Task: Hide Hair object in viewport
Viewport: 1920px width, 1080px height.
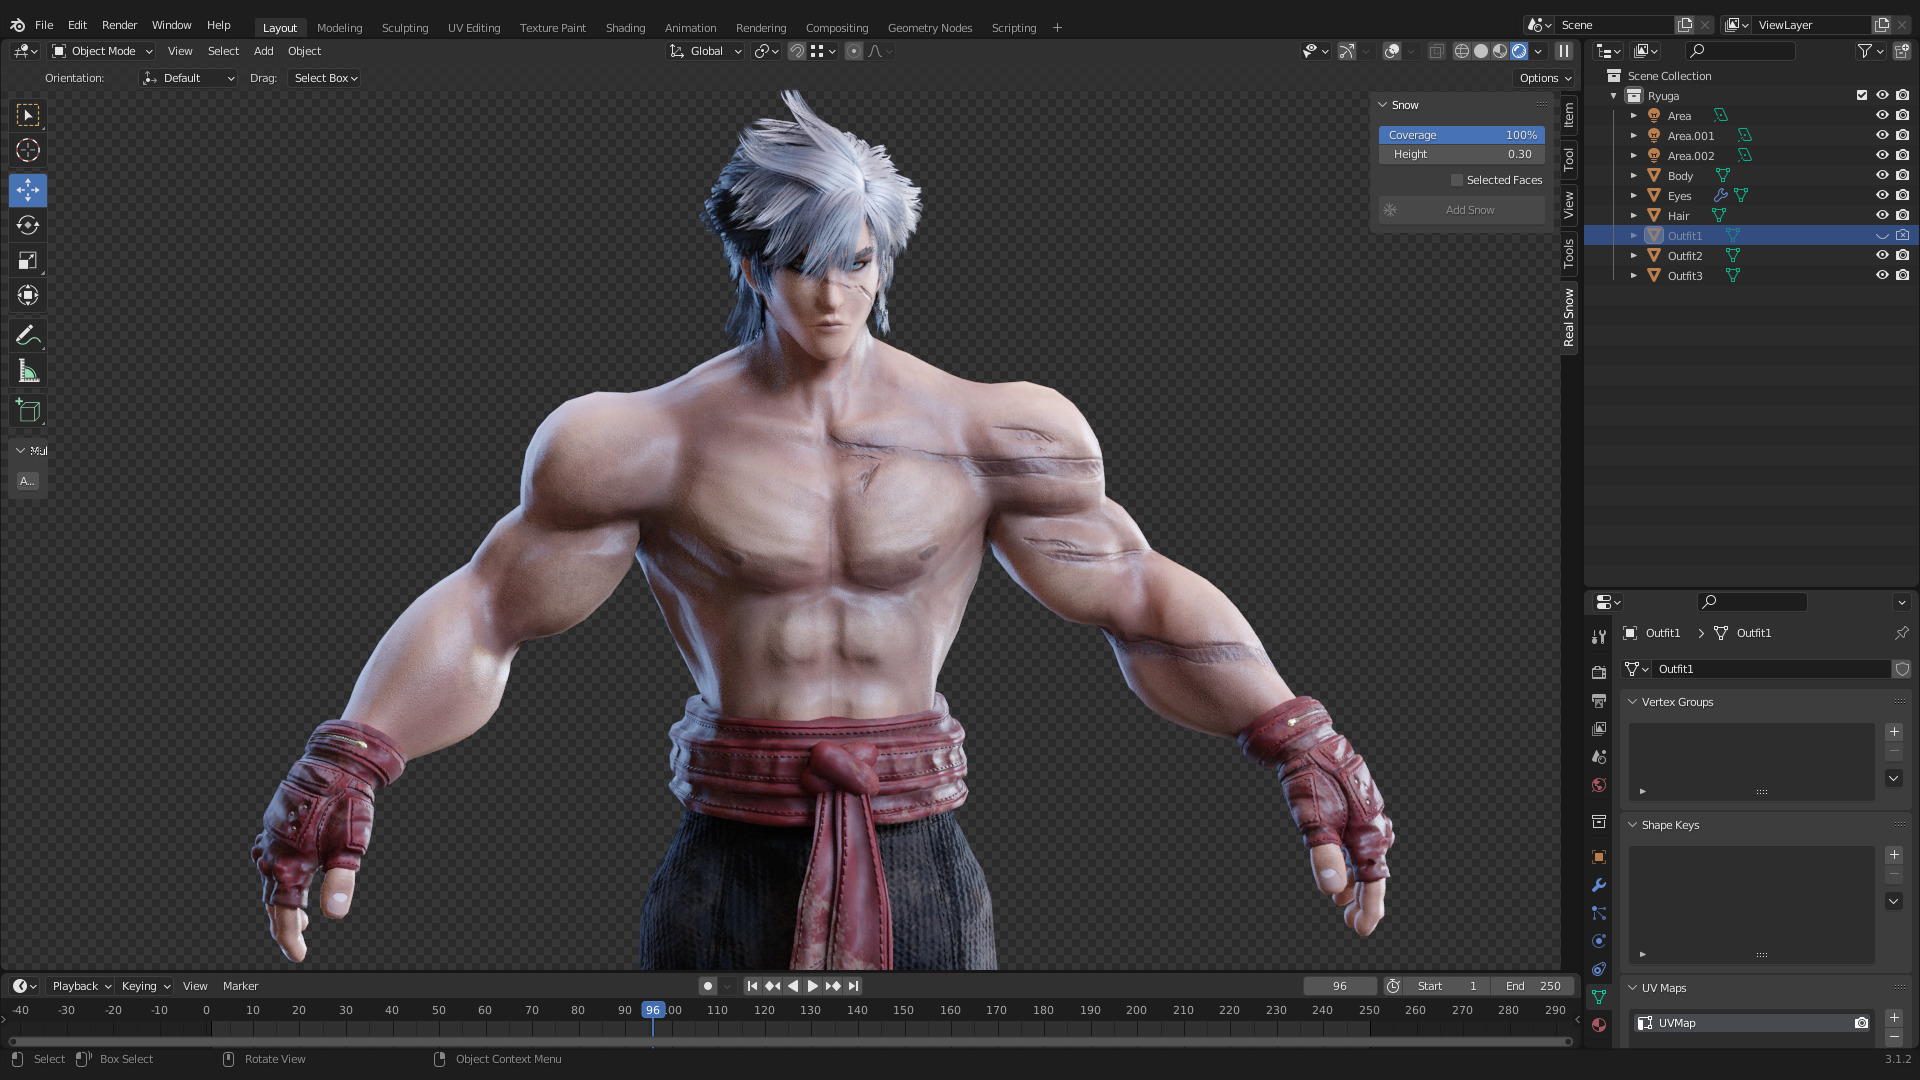Action: click(x=1882, y=215)
